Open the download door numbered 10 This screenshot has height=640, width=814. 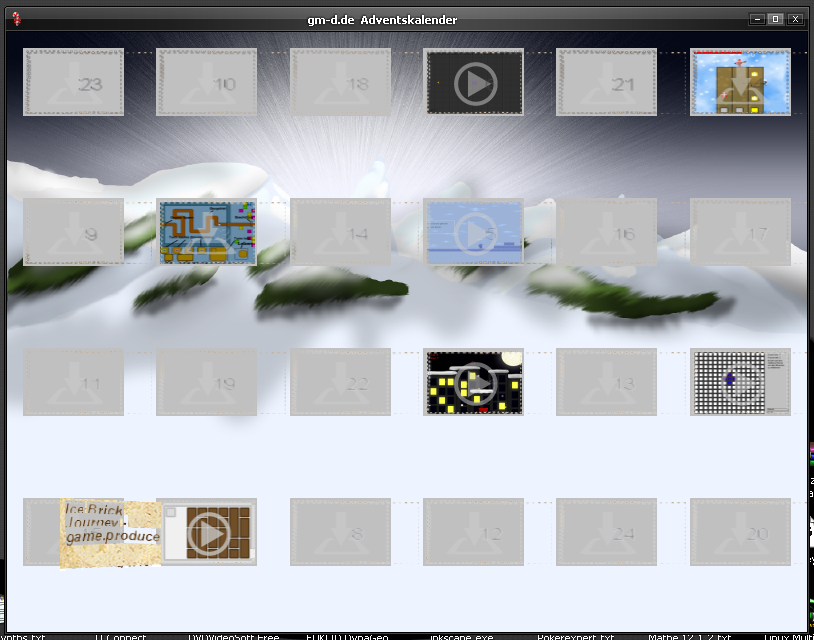click(x=206, y=83)
